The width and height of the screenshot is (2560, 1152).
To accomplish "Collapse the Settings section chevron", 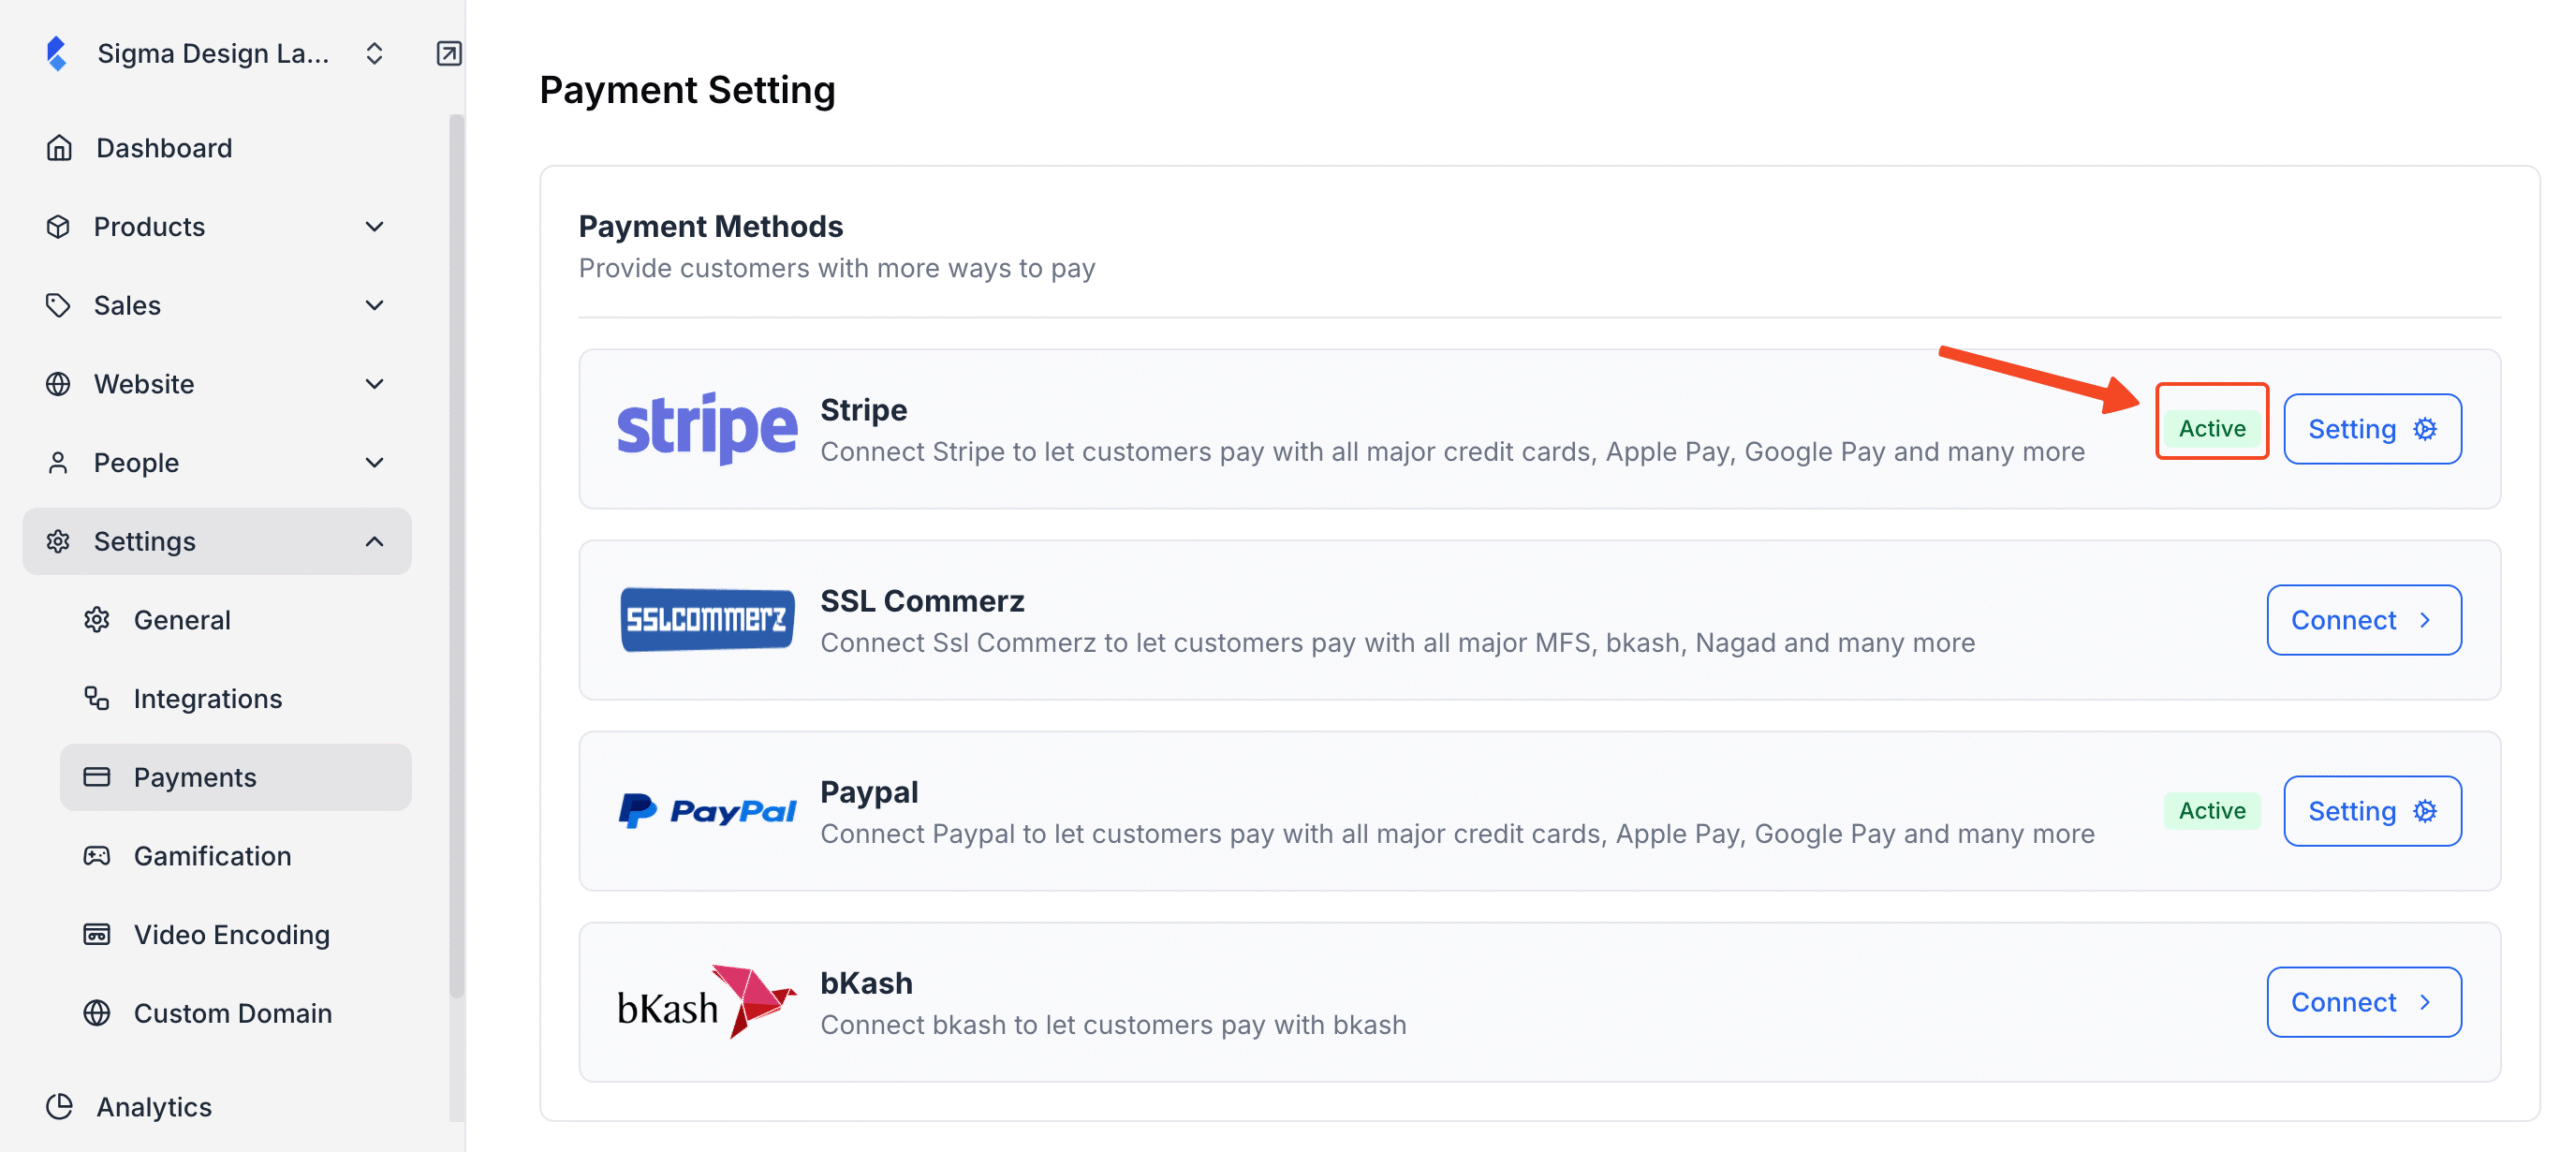I will pos(375,541).
